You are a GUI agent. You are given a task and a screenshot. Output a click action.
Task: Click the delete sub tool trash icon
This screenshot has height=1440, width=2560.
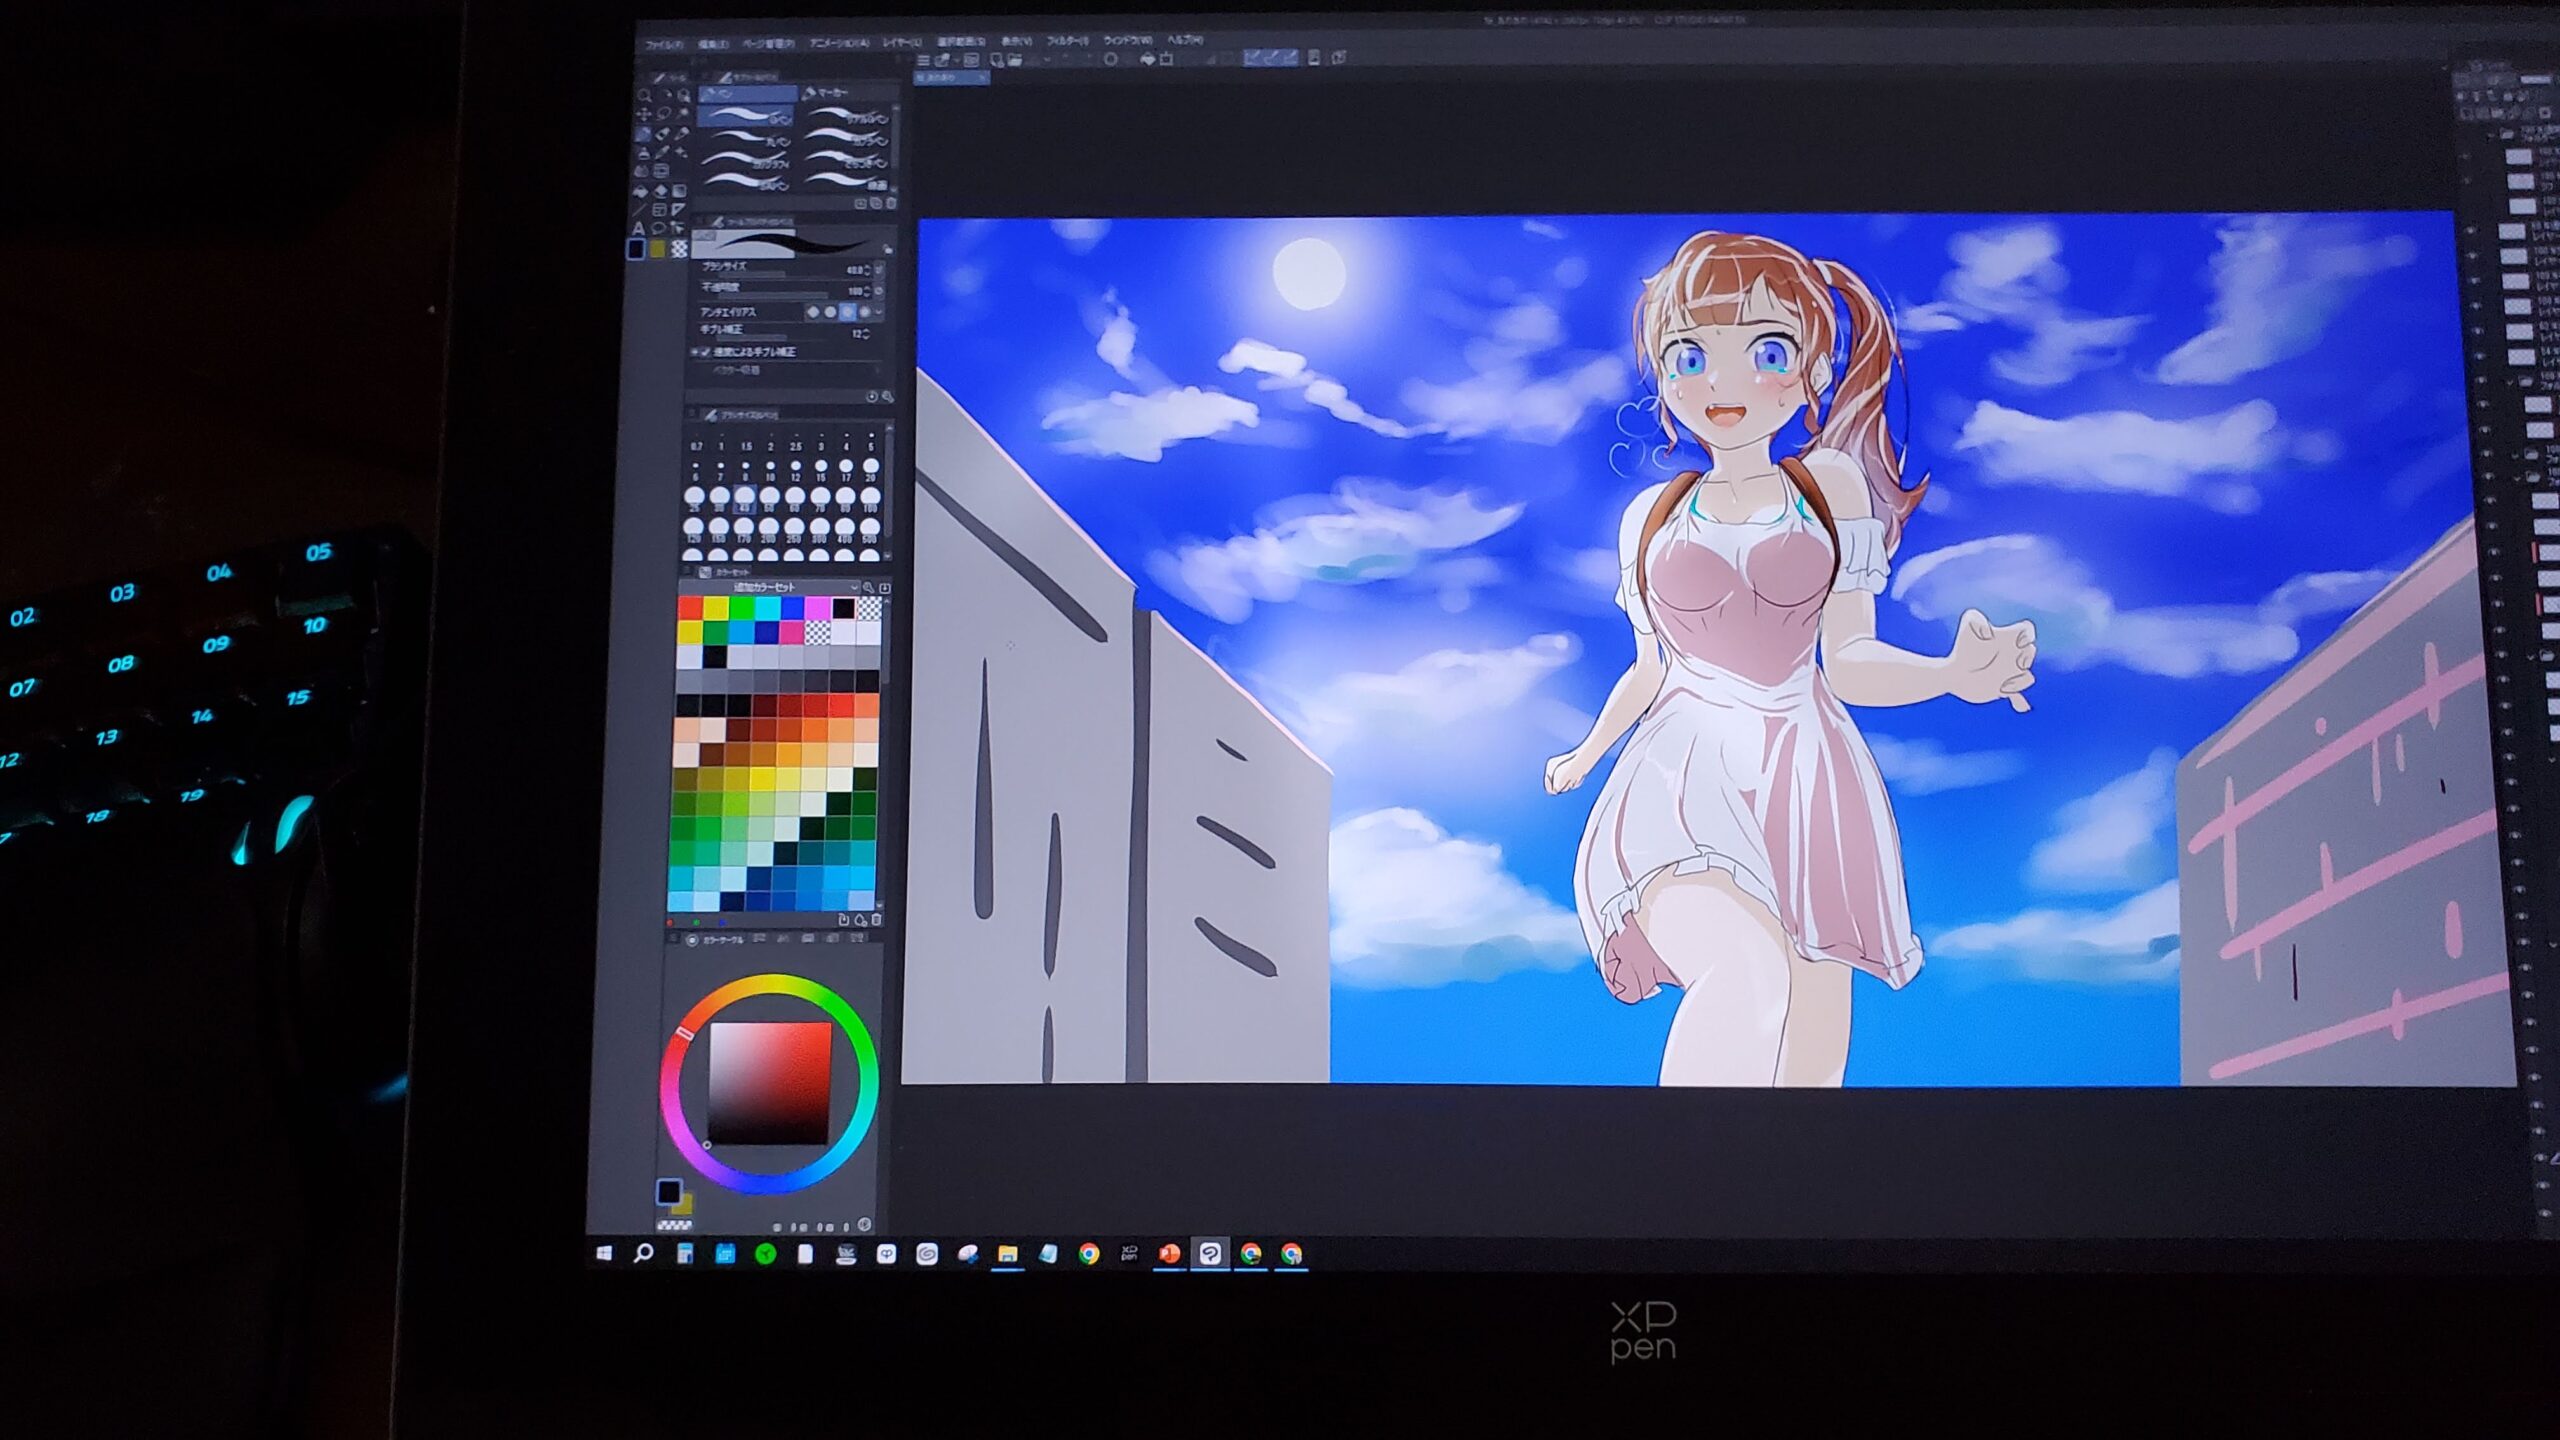pos(891,204)
